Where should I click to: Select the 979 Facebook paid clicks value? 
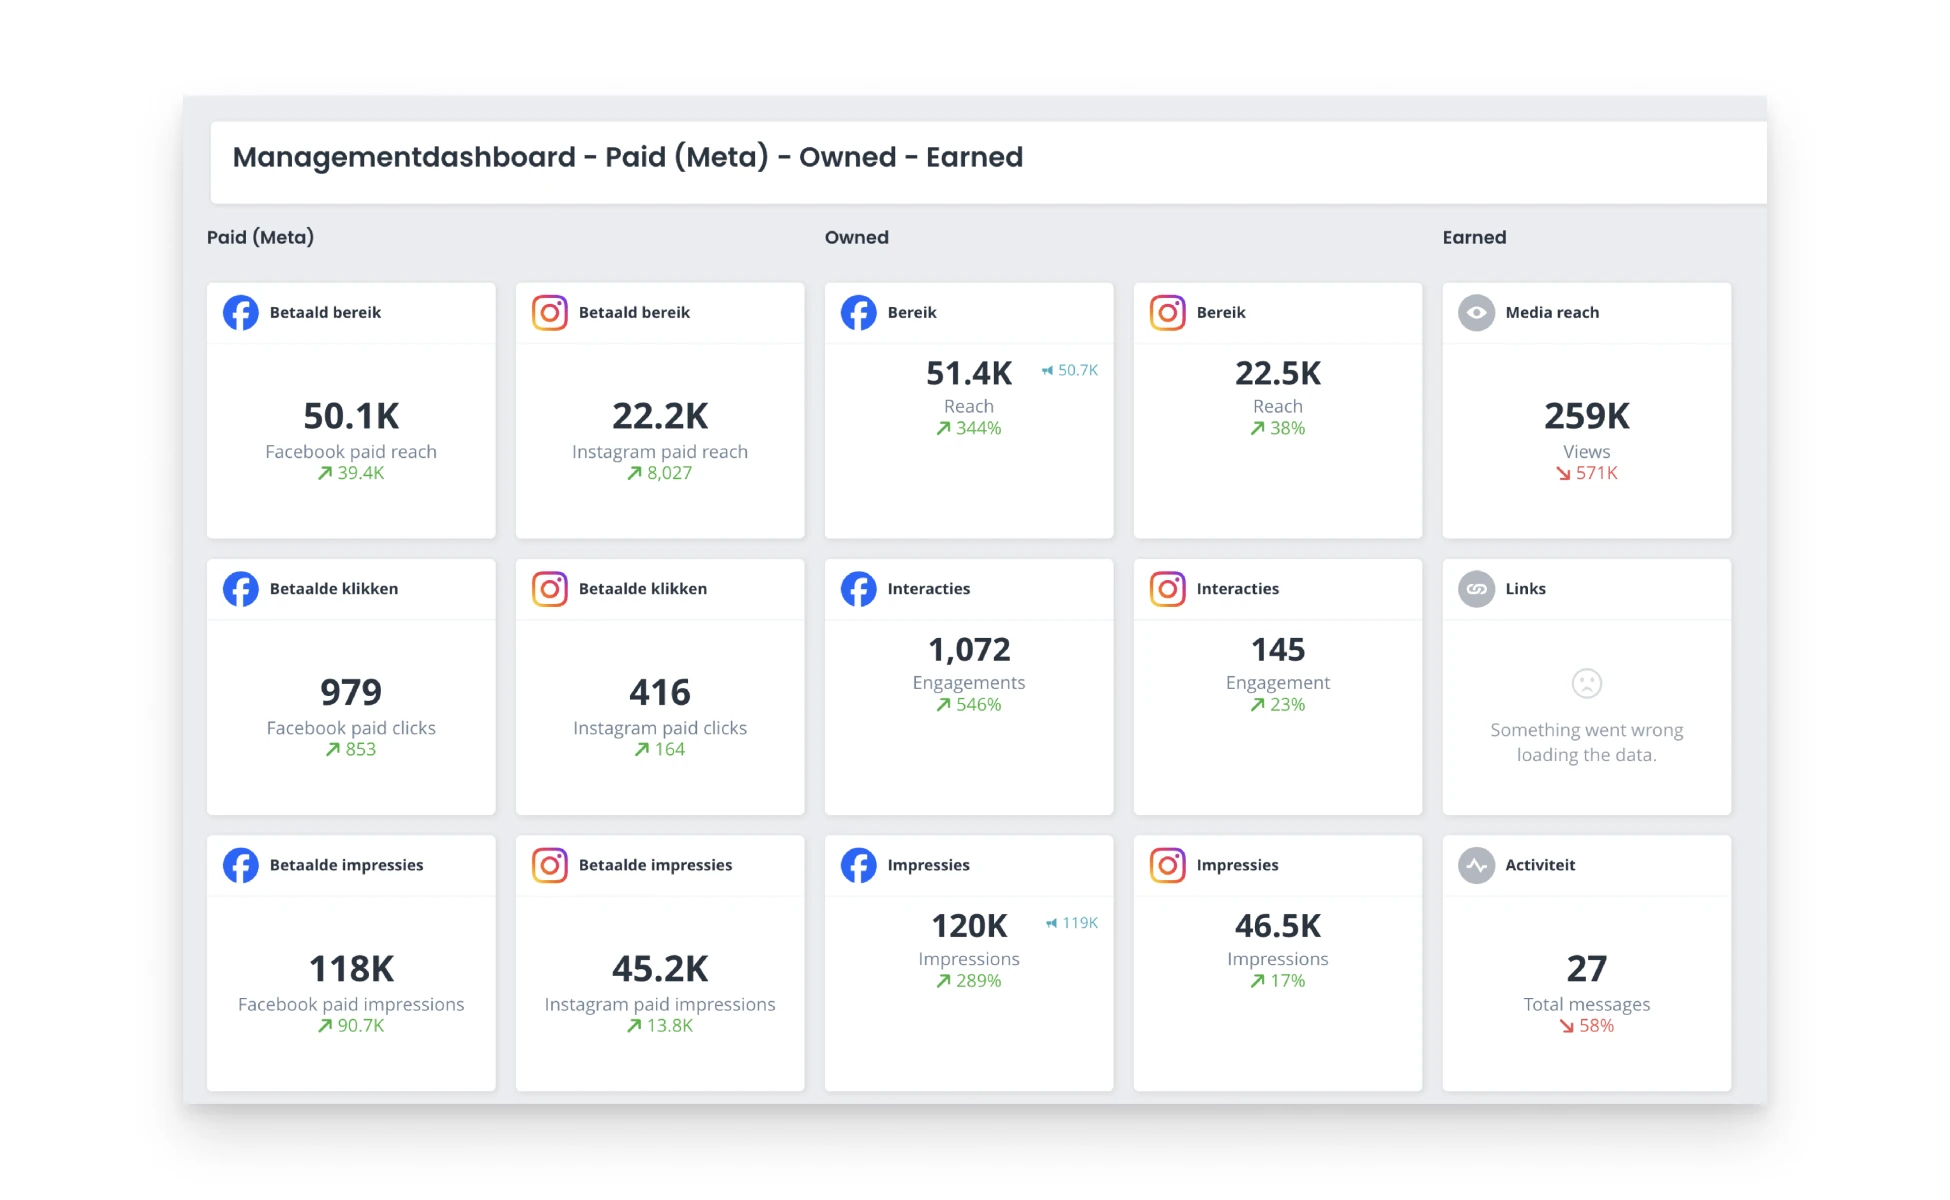point(351,692)
